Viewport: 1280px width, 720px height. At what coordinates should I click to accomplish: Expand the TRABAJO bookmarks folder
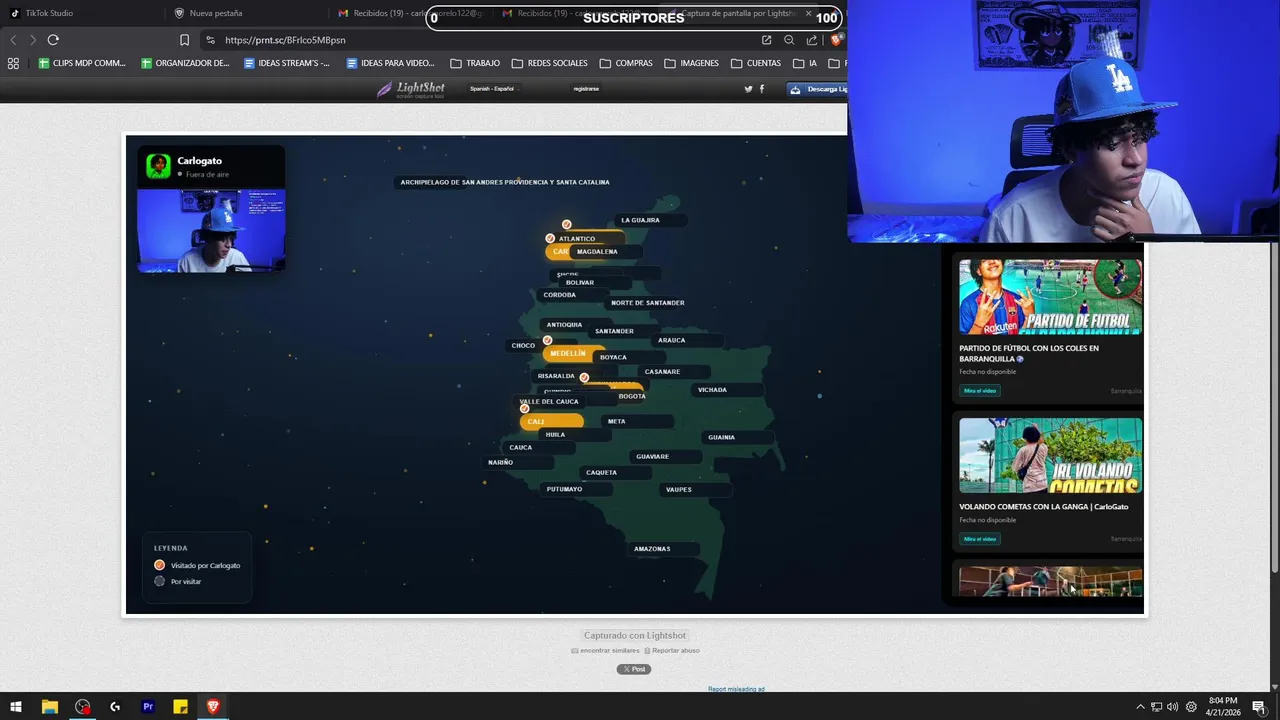pyautogui.click(x=475, y=63)
